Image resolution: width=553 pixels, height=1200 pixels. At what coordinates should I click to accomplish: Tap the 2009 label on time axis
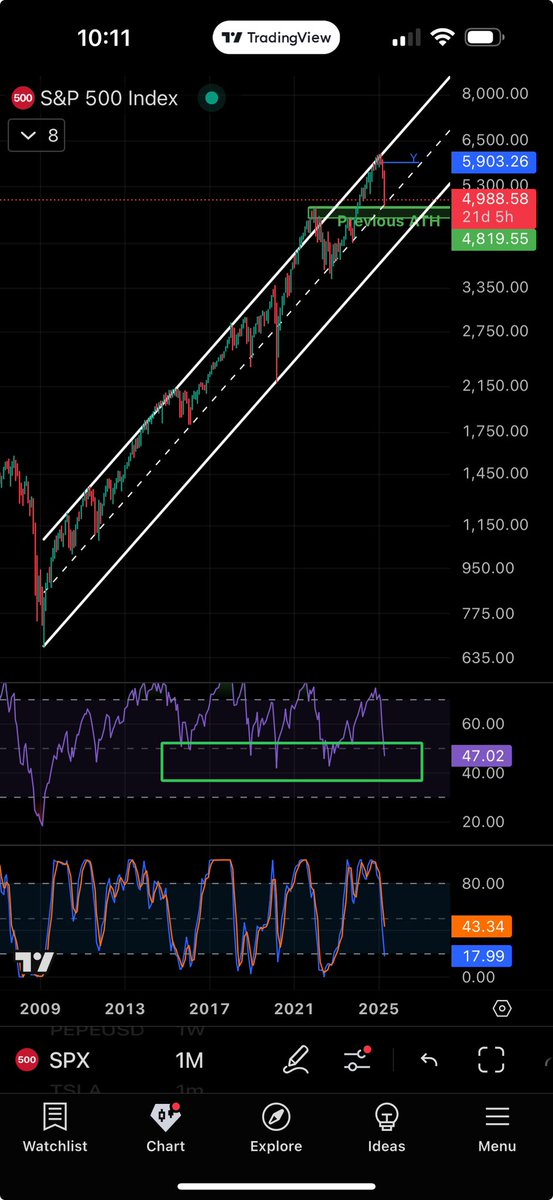point(40,1008)
